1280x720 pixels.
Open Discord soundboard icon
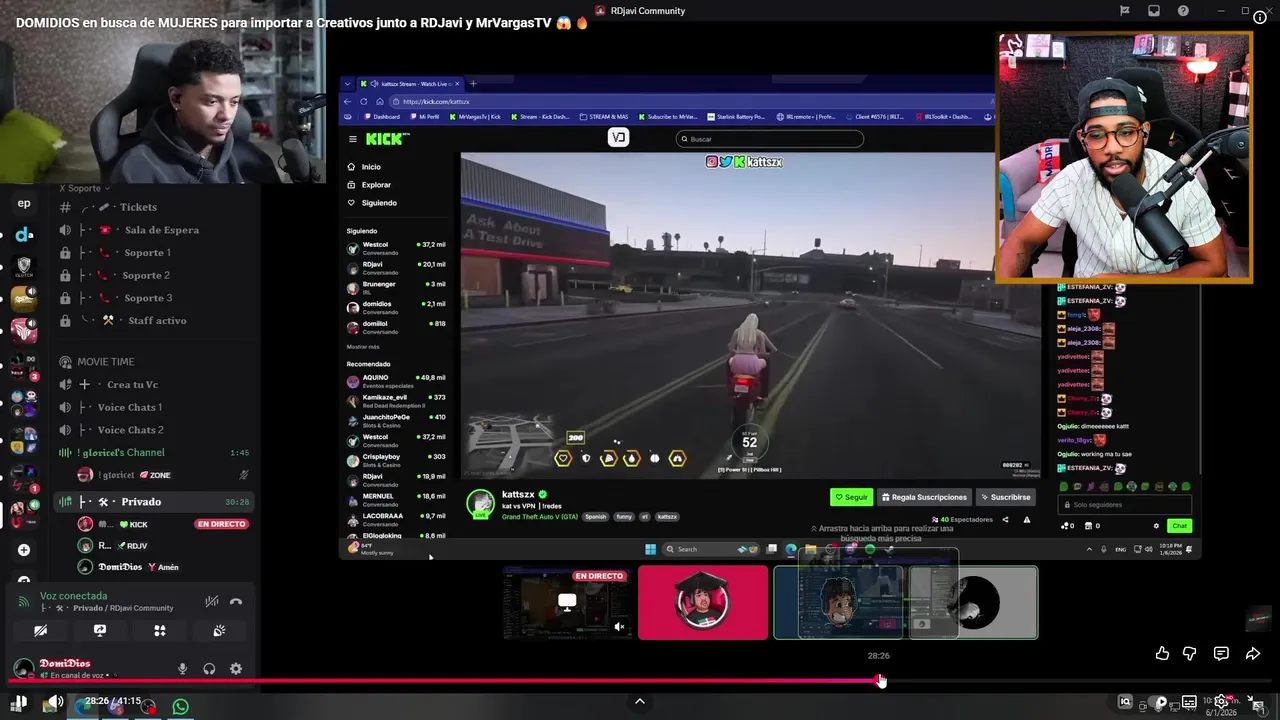[x=219, y=630]
